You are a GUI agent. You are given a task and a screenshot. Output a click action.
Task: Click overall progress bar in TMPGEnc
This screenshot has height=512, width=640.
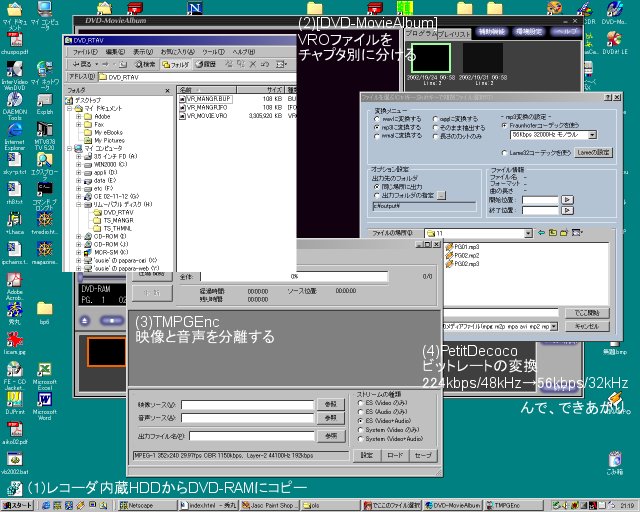(x=294, y=276)
